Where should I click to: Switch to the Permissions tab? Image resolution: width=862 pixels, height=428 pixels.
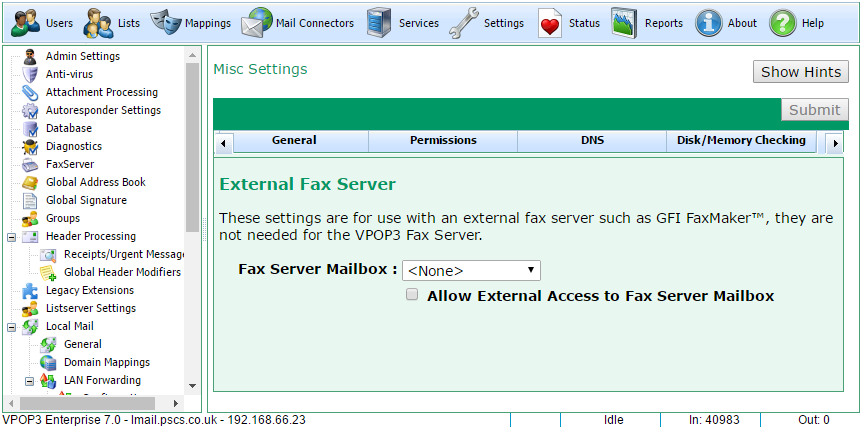click(443, 141)
